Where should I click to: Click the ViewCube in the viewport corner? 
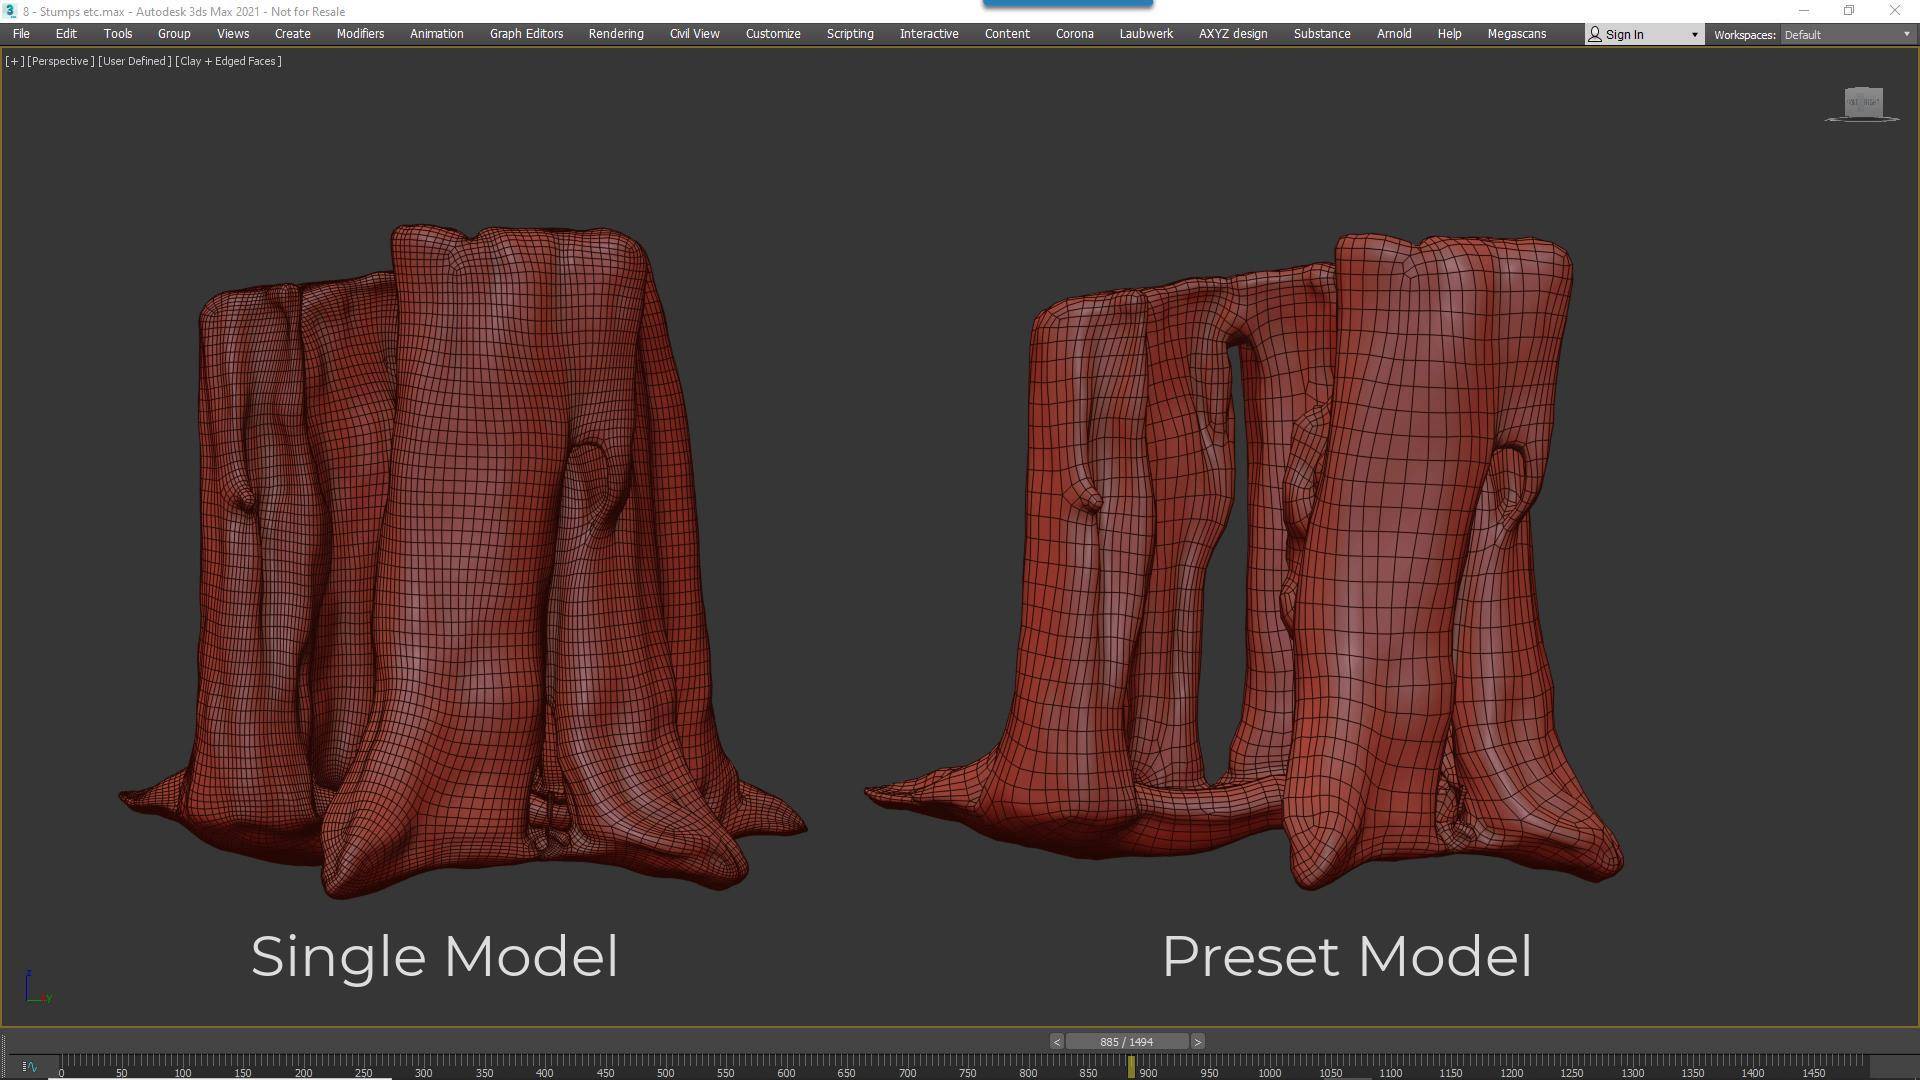[x=1862, y=103]
